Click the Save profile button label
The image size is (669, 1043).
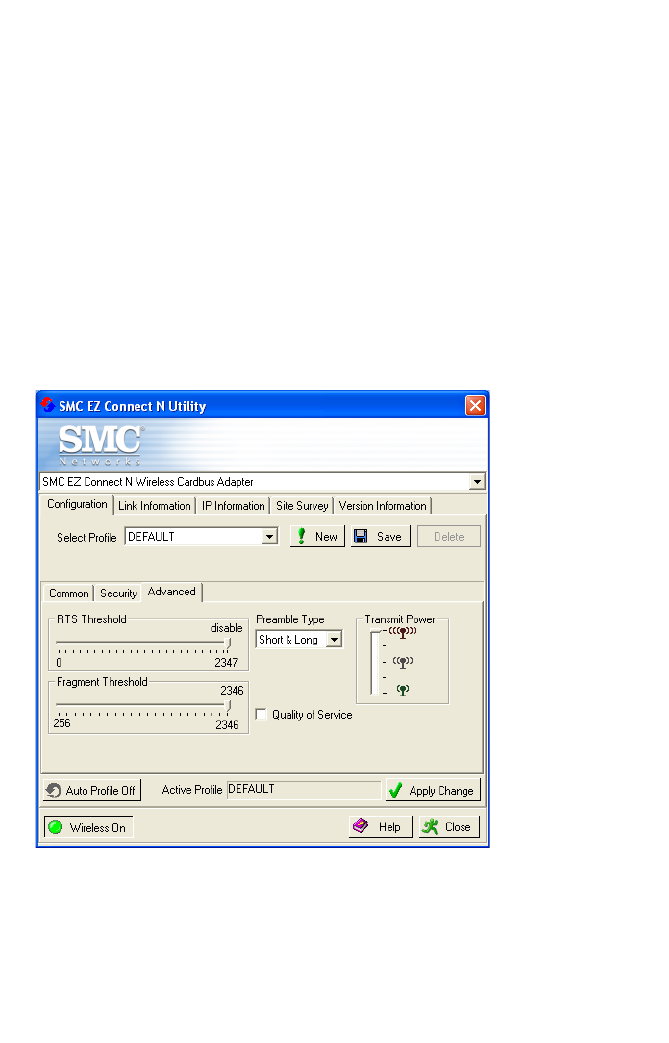click(x=389, y=537)
